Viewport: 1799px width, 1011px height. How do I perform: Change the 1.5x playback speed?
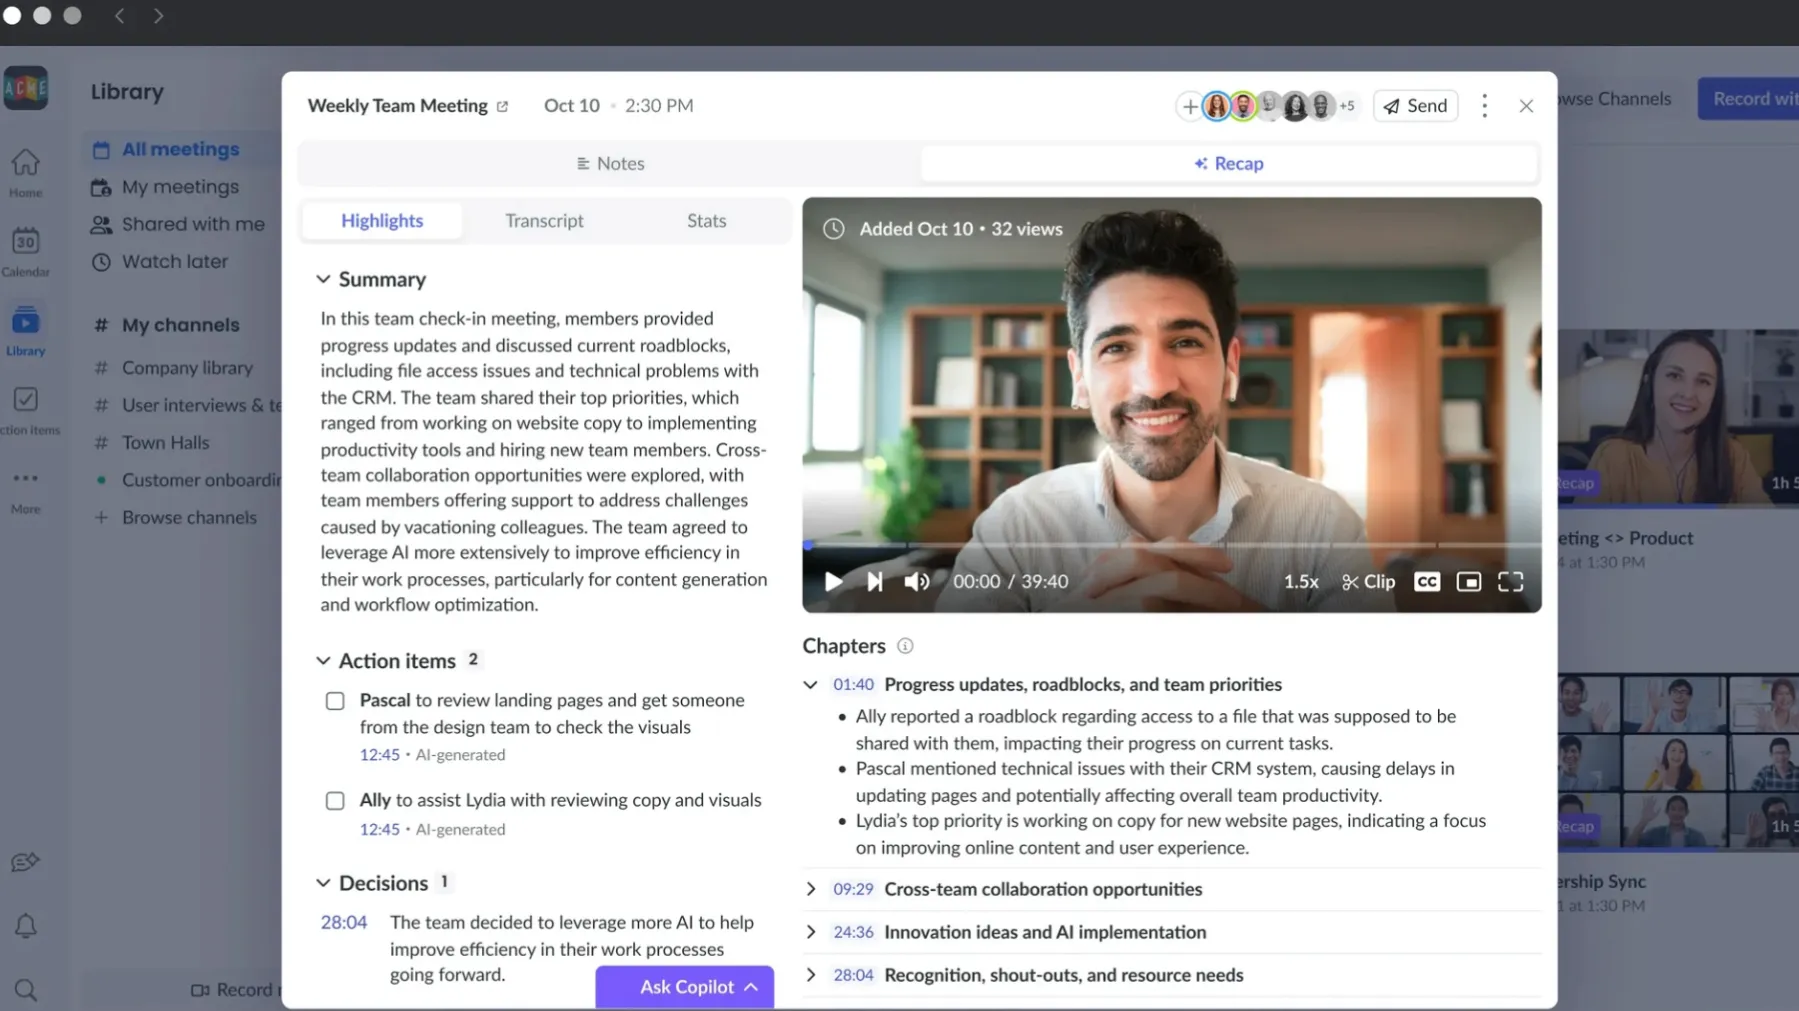click(x=1300, y=581)
